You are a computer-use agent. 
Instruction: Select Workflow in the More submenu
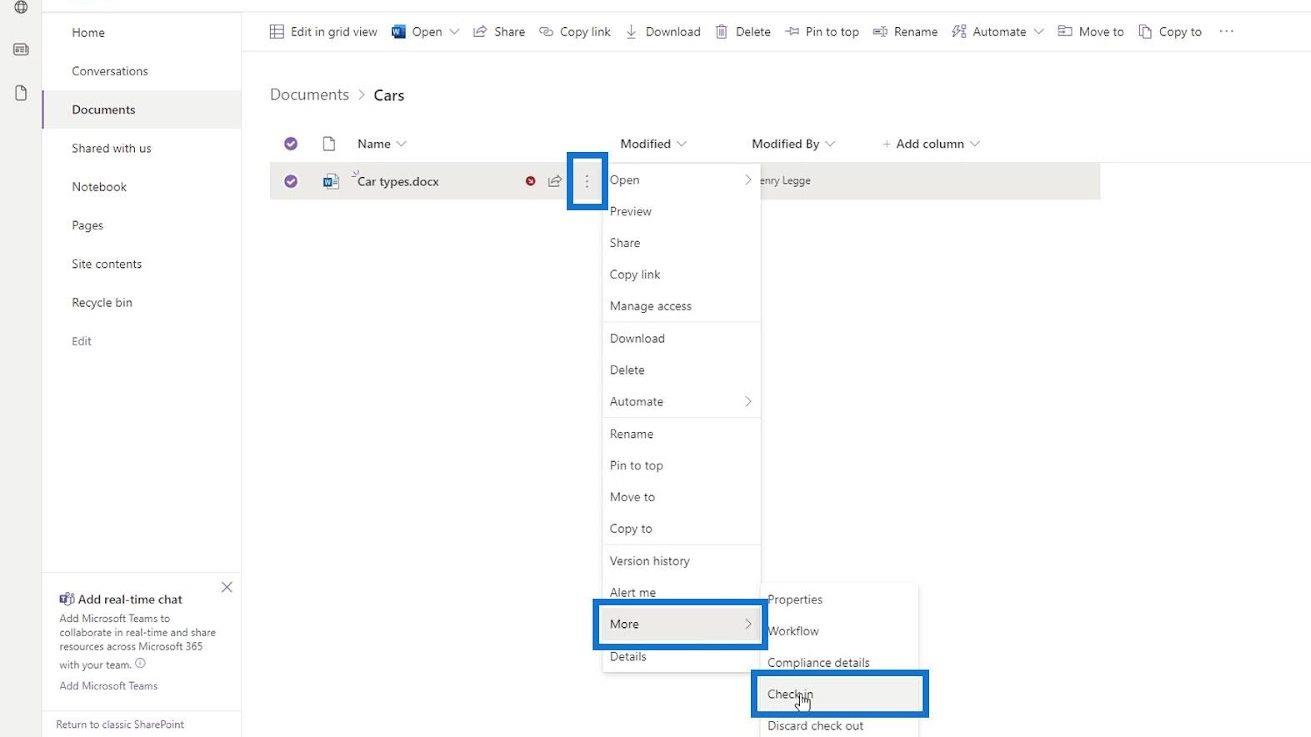point(839,631)
